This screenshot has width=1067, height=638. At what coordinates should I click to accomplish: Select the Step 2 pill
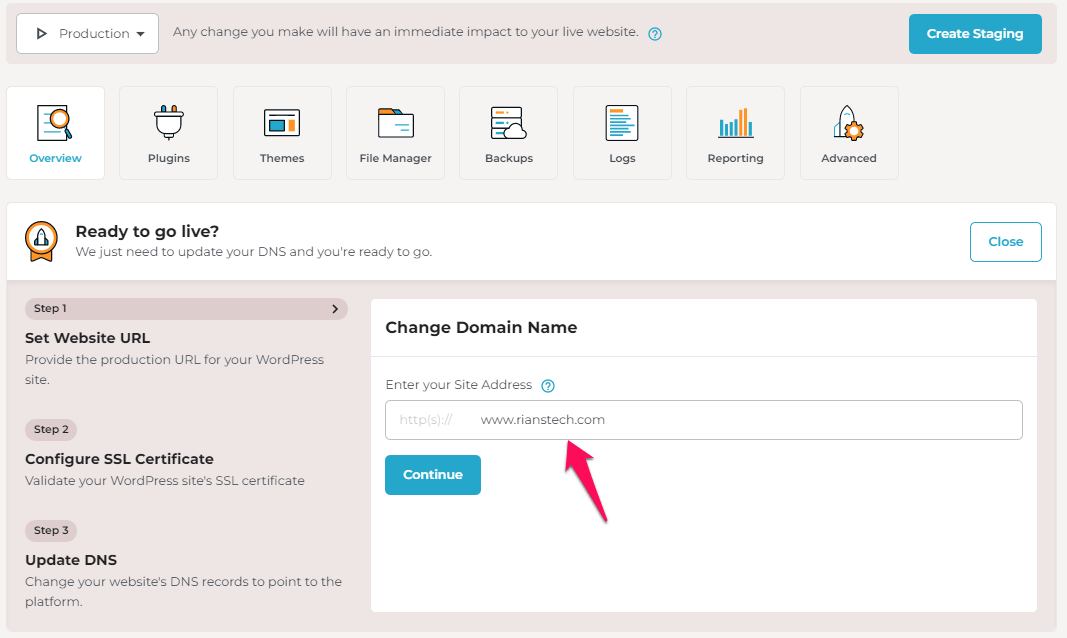coord(51,430)
